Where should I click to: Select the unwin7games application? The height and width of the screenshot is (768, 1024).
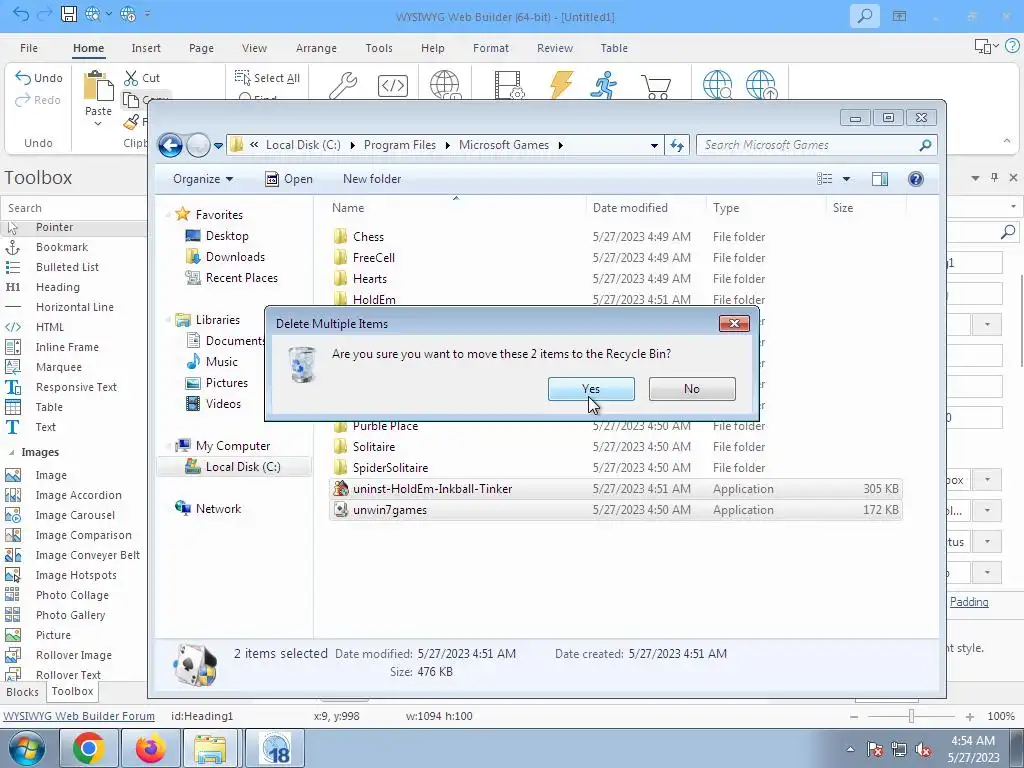pos(615,509)
